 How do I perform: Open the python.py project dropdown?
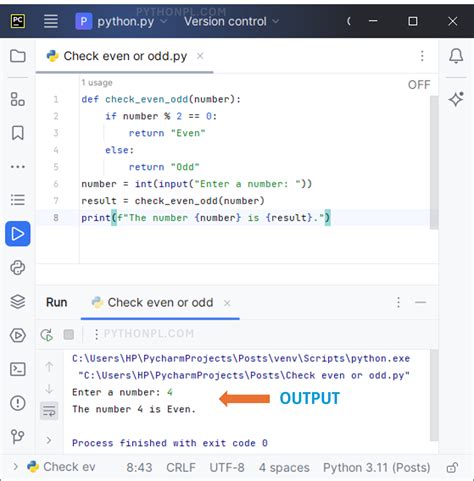(x=121, y=21)
